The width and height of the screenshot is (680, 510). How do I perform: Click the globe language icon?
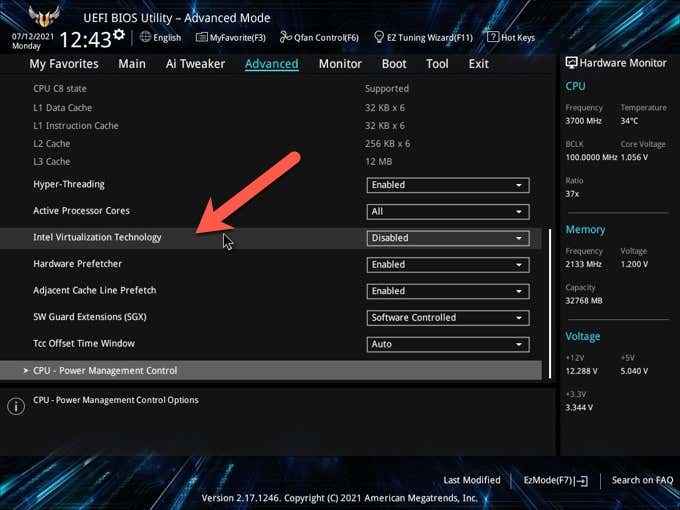coord(145,37)
